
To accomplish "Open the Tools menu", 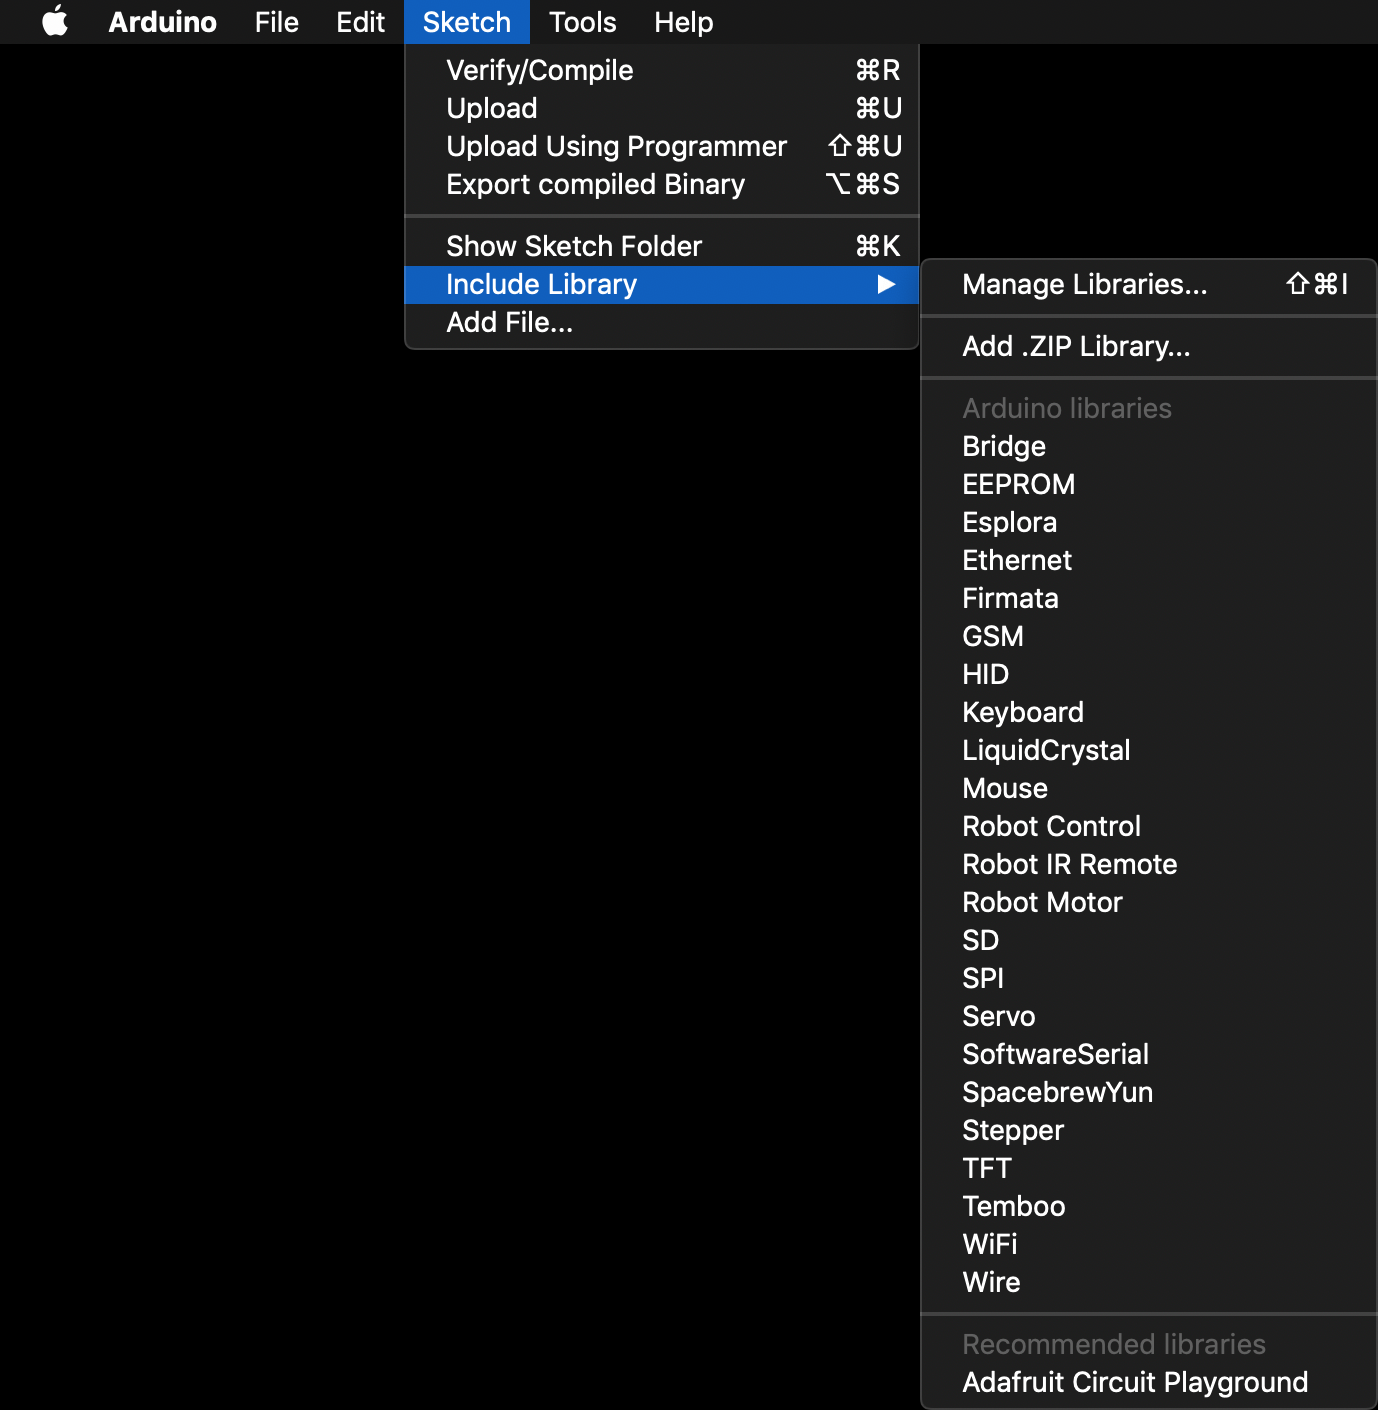I will click(582, 22).
